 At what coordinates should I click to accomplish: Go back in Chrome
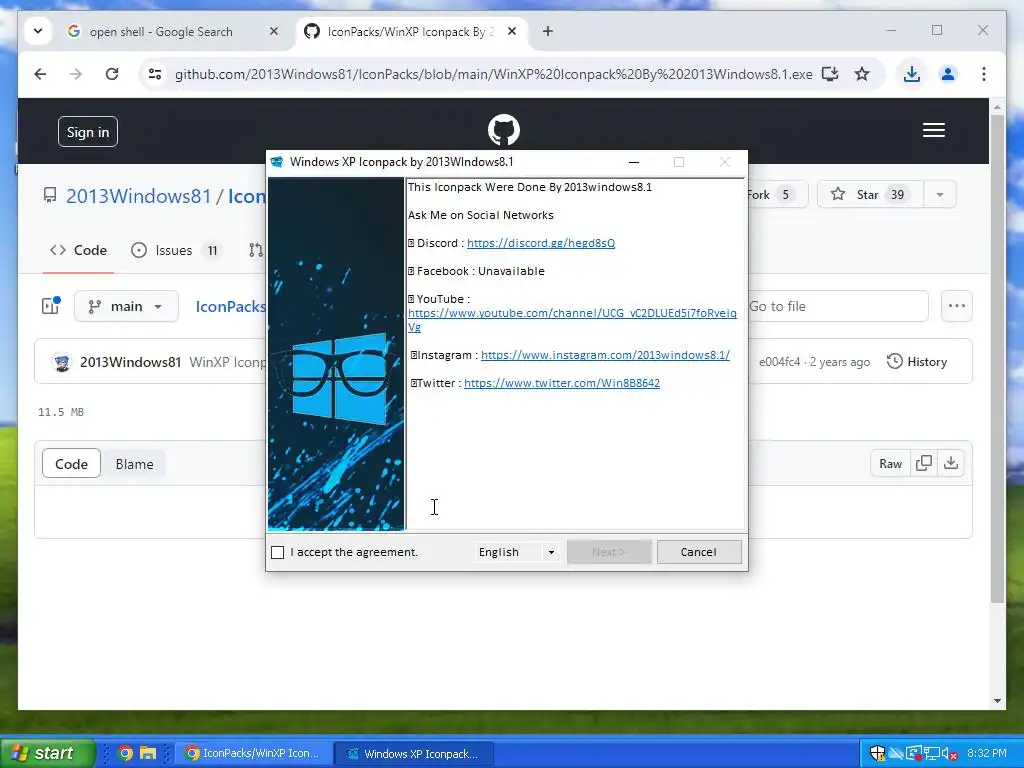point(40,74)
